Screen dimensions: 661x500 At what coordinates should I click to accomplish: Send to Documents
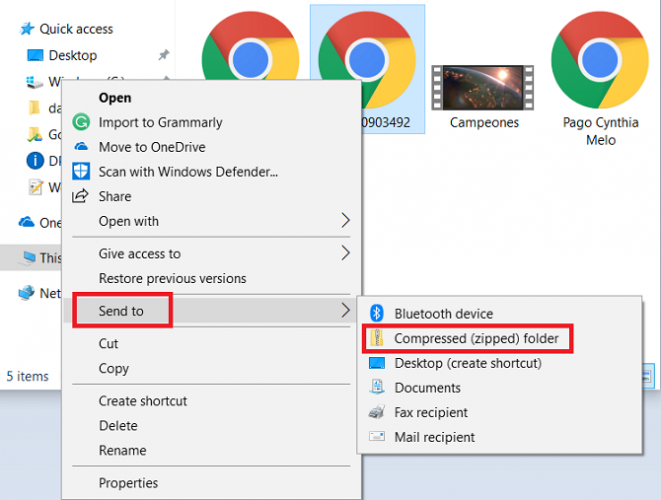click(500, 387)
